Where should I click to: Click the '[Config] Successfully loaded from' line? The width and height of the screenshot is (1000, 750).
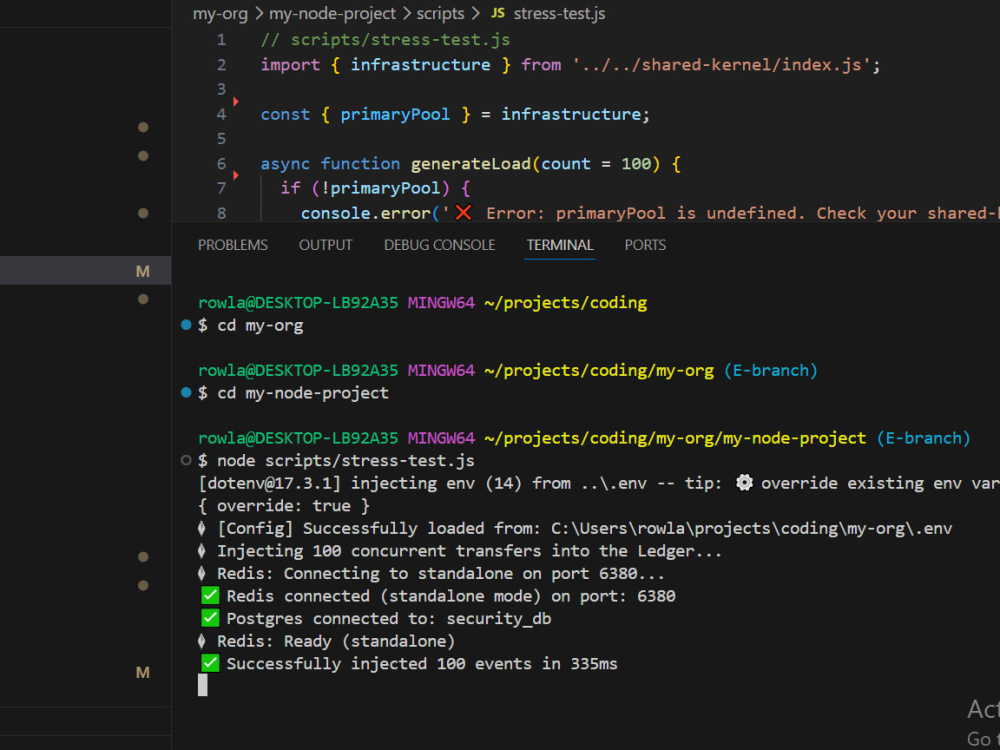575,528
